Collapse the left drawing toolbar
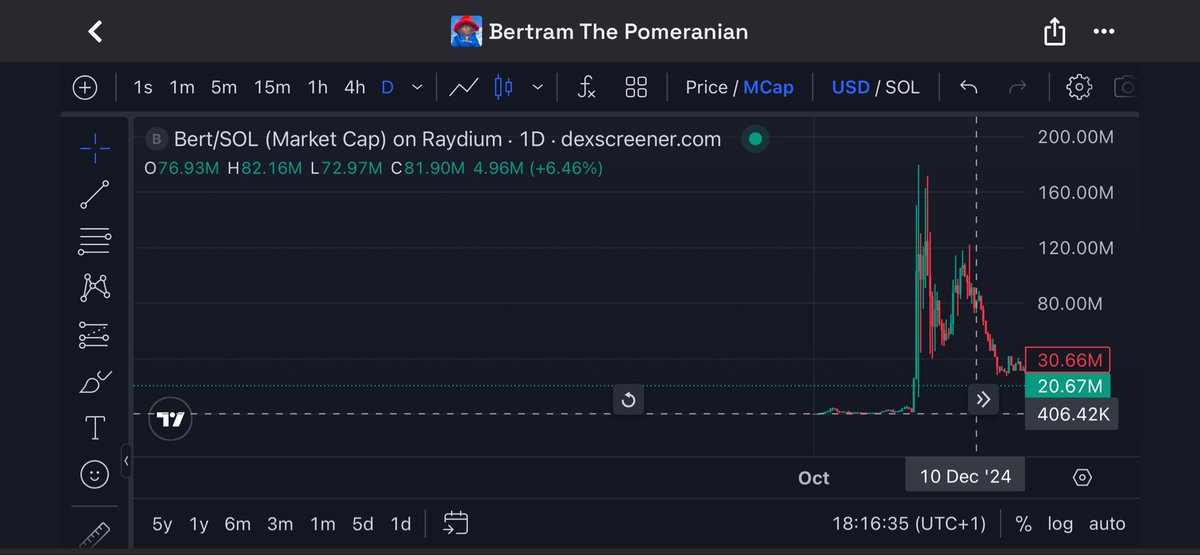This screenshot has height=555, width=1200. click(x=127, y=461)
